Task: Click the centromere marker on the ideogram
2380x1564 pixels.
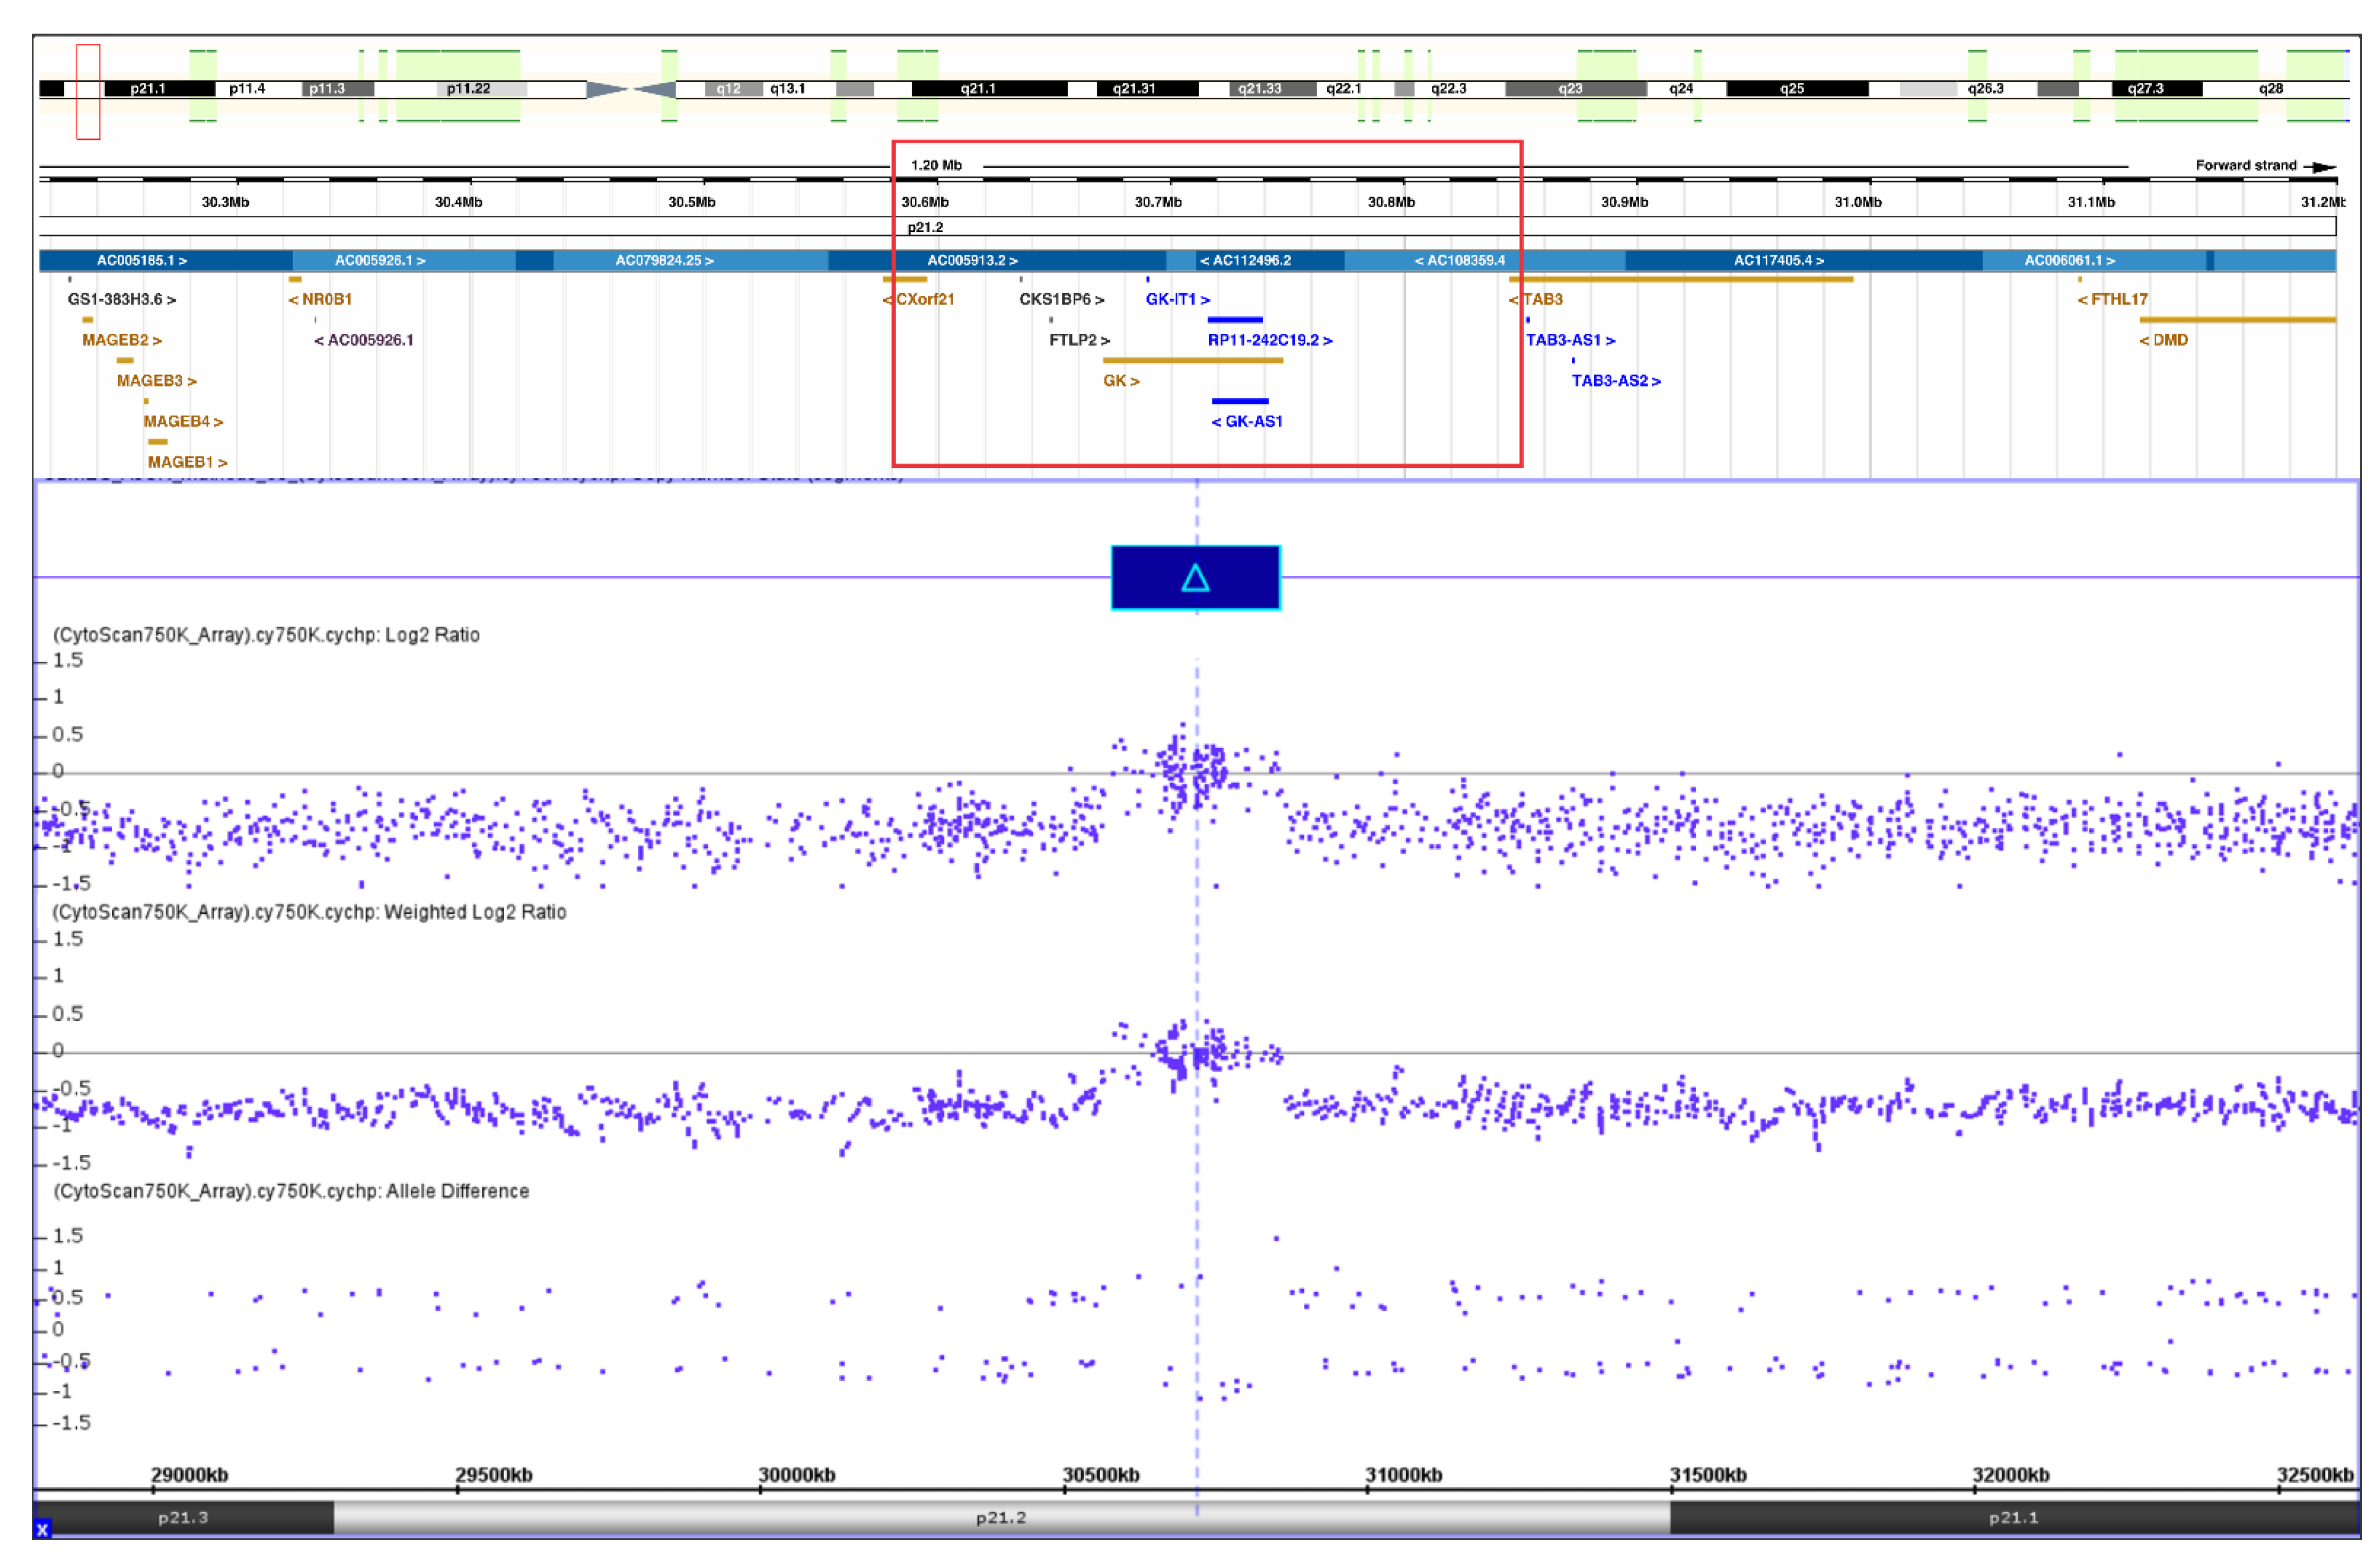Action: [631, 89]
